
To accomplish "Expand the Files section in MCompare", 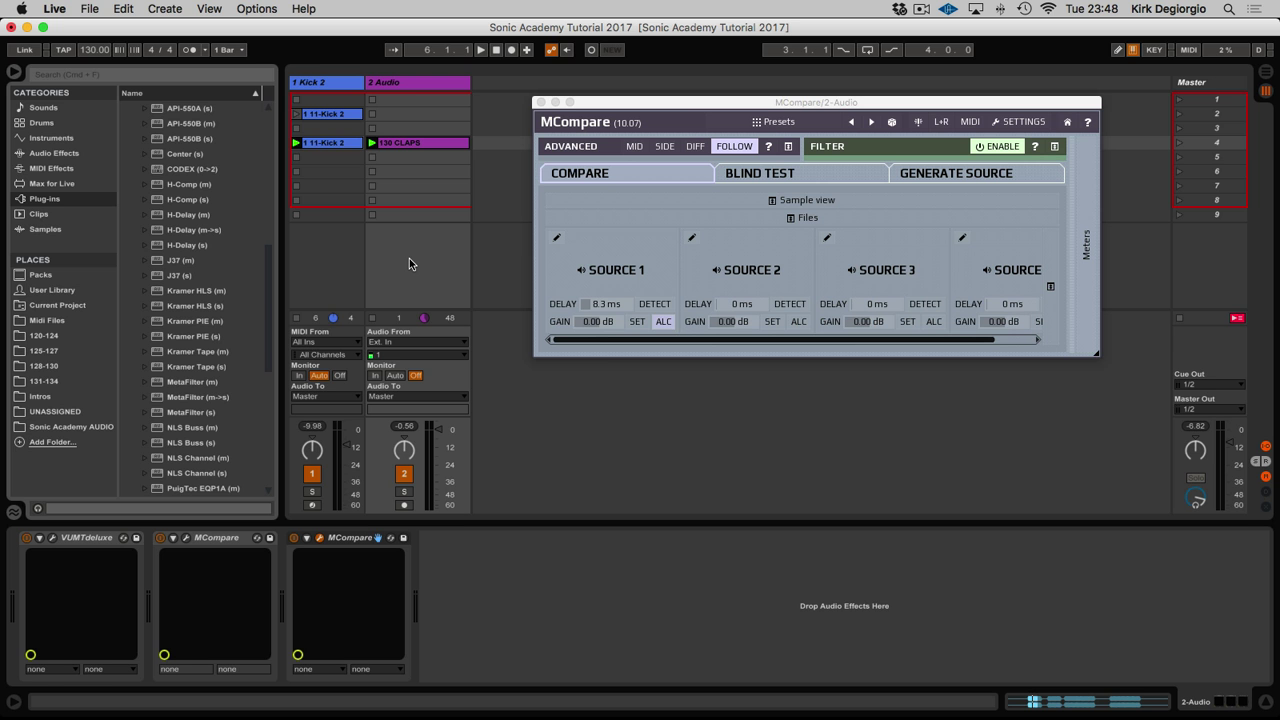I will (x=801, y=218).
